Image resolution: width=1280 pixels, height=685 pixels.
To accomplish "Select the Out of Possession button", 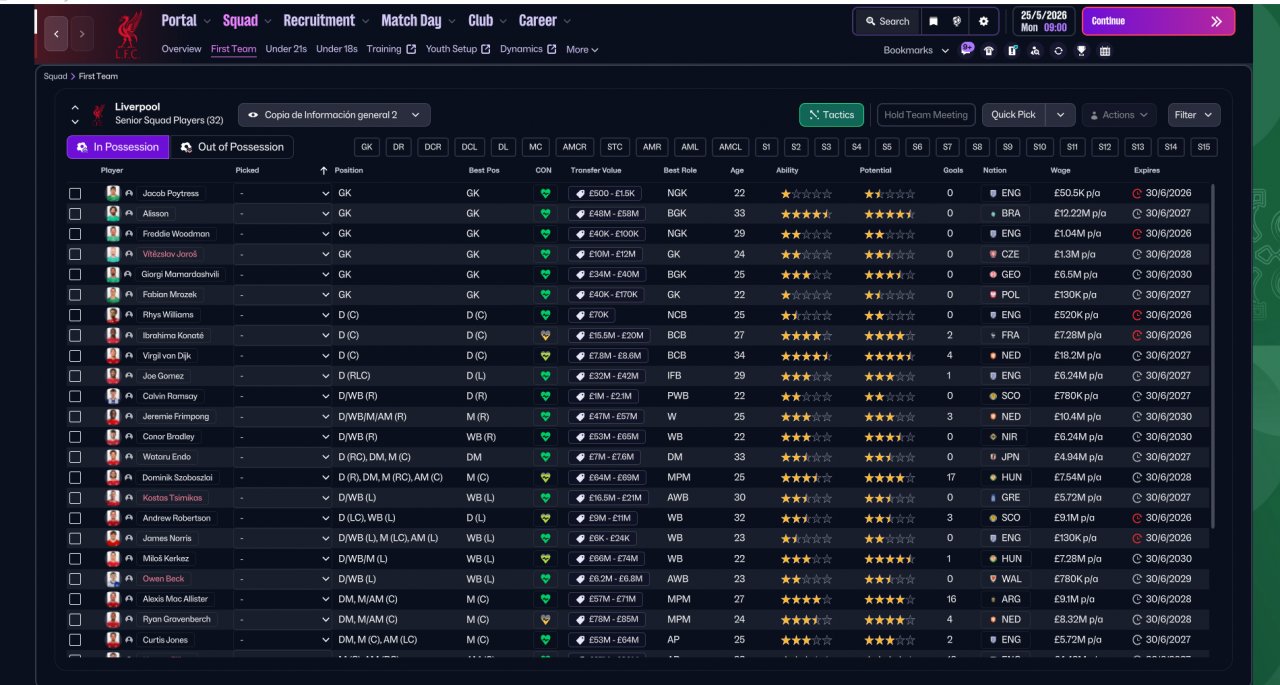I will point(231,147).
